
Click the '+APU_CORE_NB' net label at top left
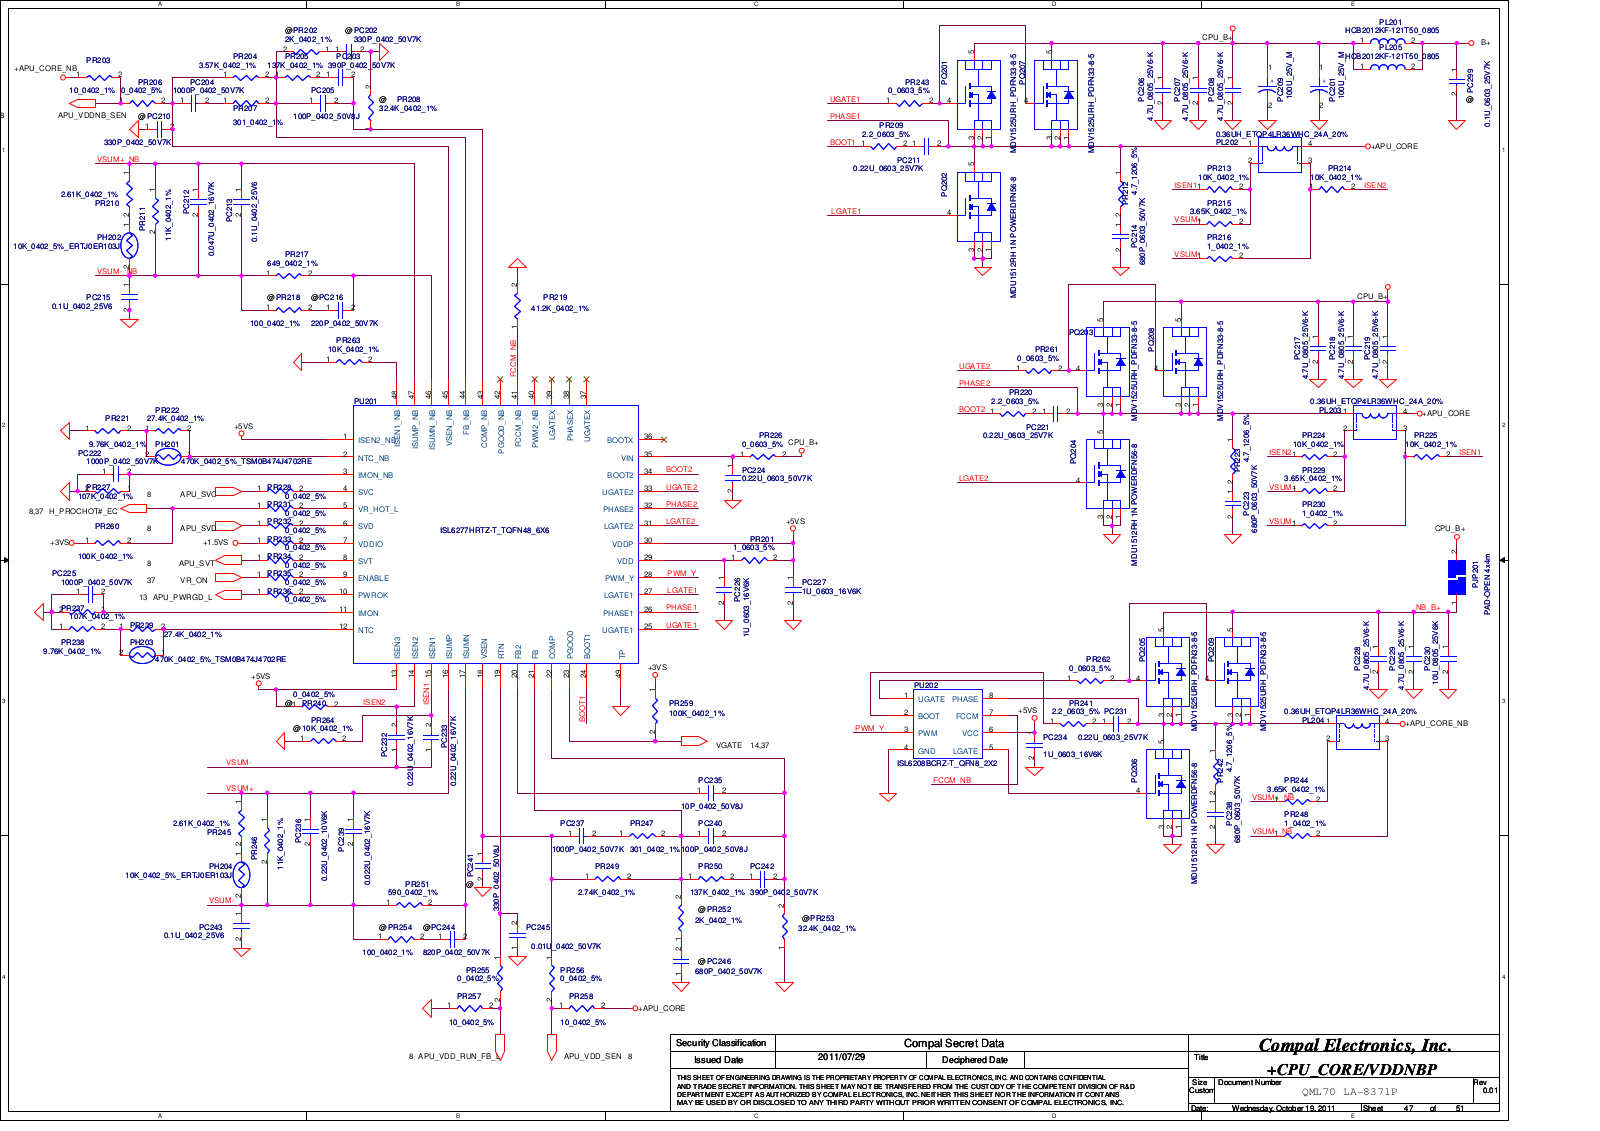(x=46, y=69)
